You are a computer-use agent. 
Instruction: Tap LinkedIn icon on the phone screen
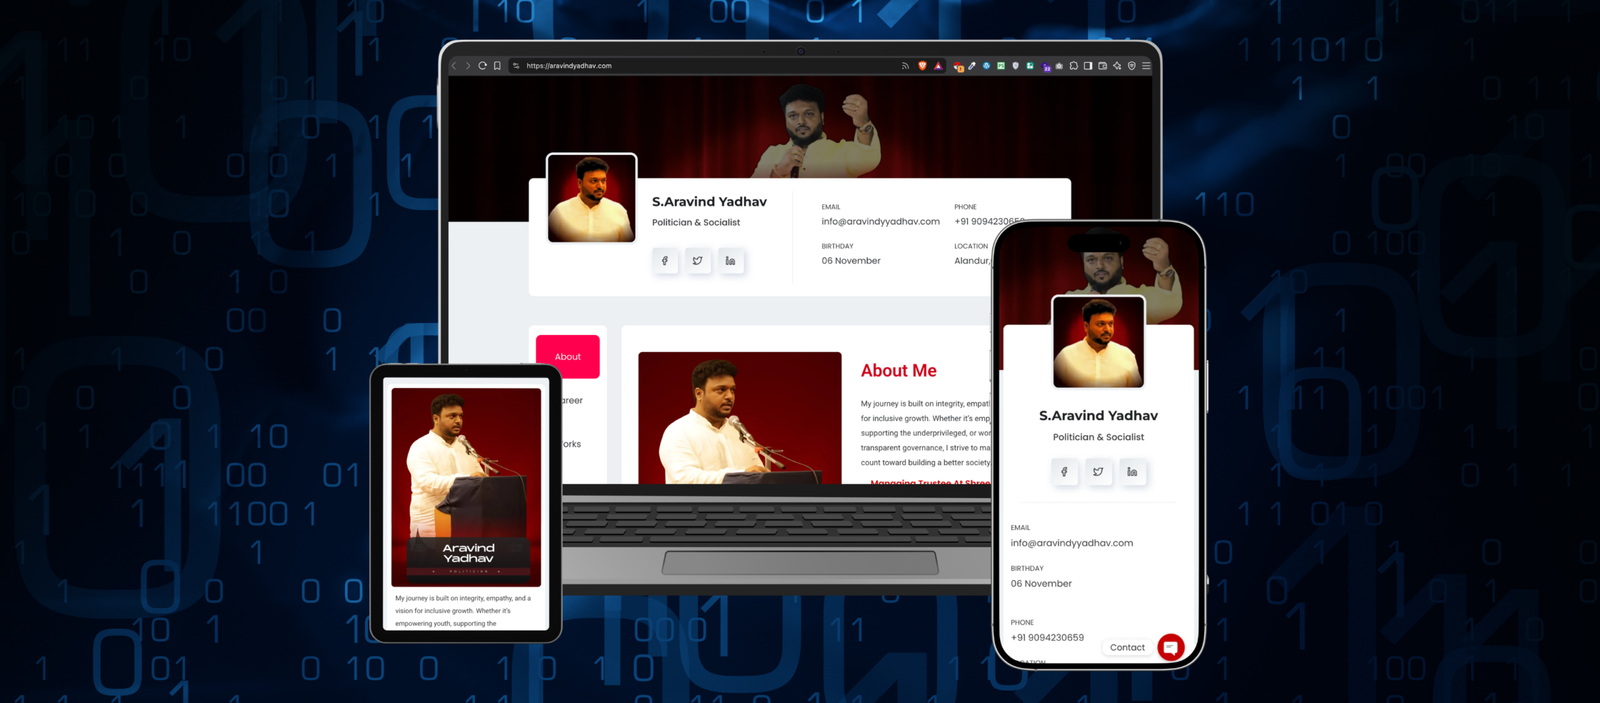[1132, 472]
